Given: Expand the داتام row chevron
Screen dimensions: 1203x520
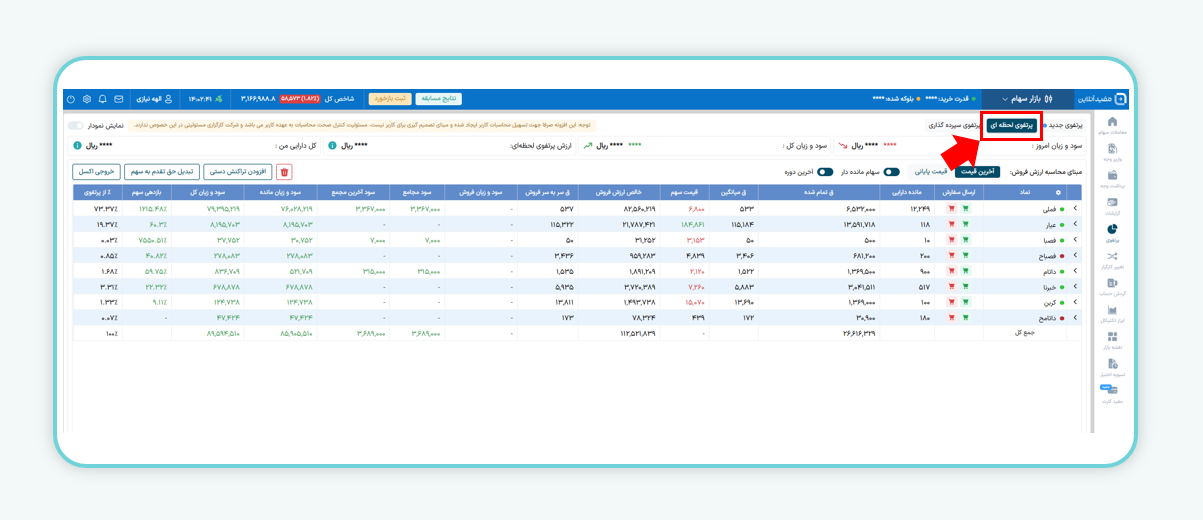Looking at the screenshot, I should tap(1076, 271).
